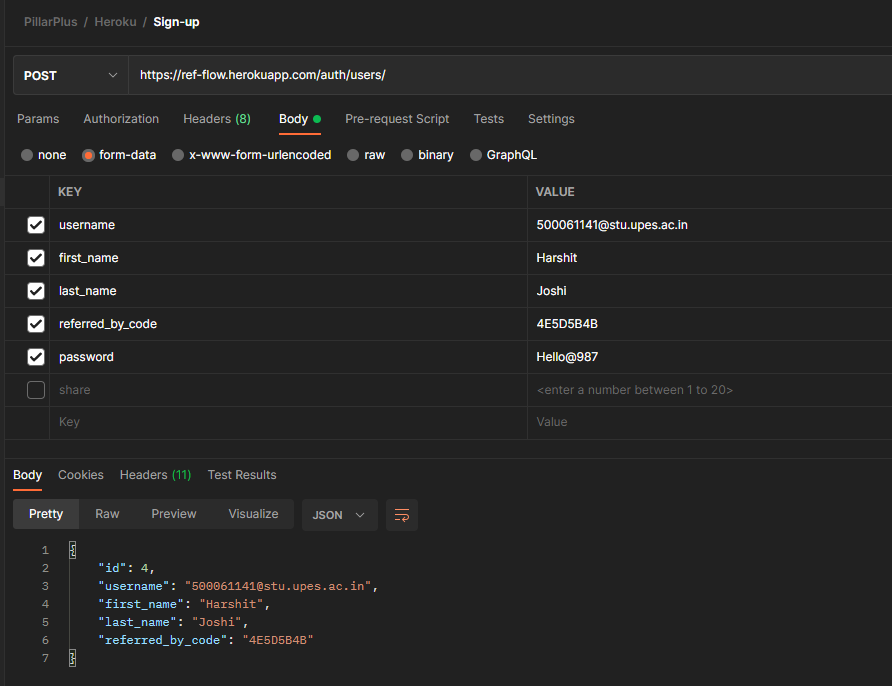
Task: Select the form-data radio button
Action: tap(88, 155)
